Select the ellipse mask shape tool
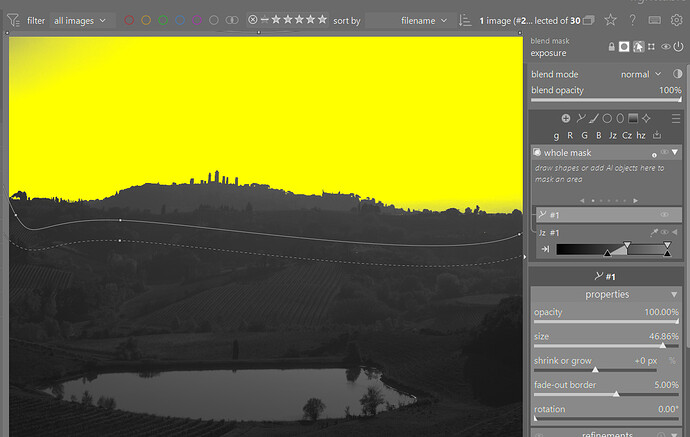 coord(620,118)
